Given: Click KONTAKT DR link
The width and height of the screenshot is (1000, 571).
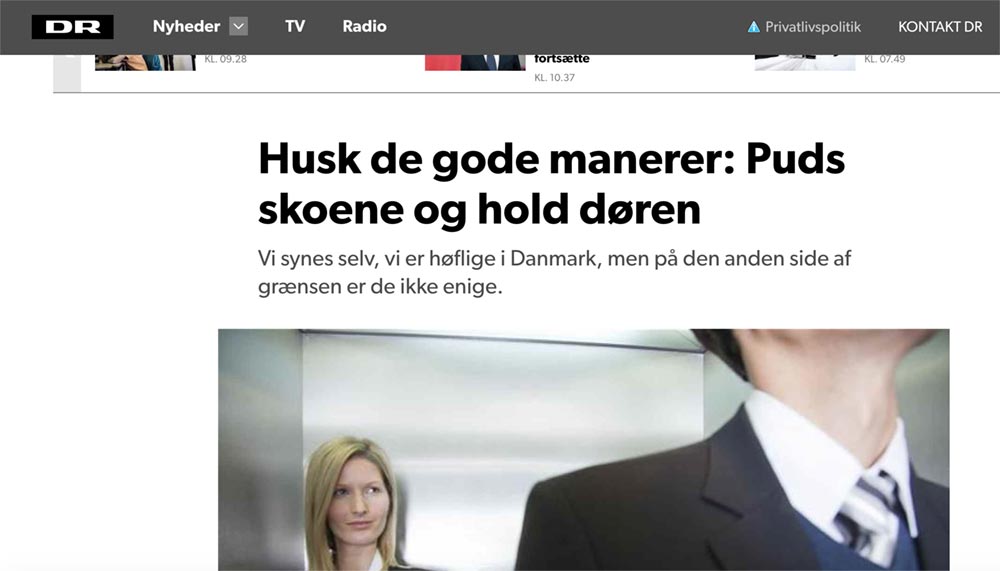Looking at the screenshot, I should tap(940, 27).
